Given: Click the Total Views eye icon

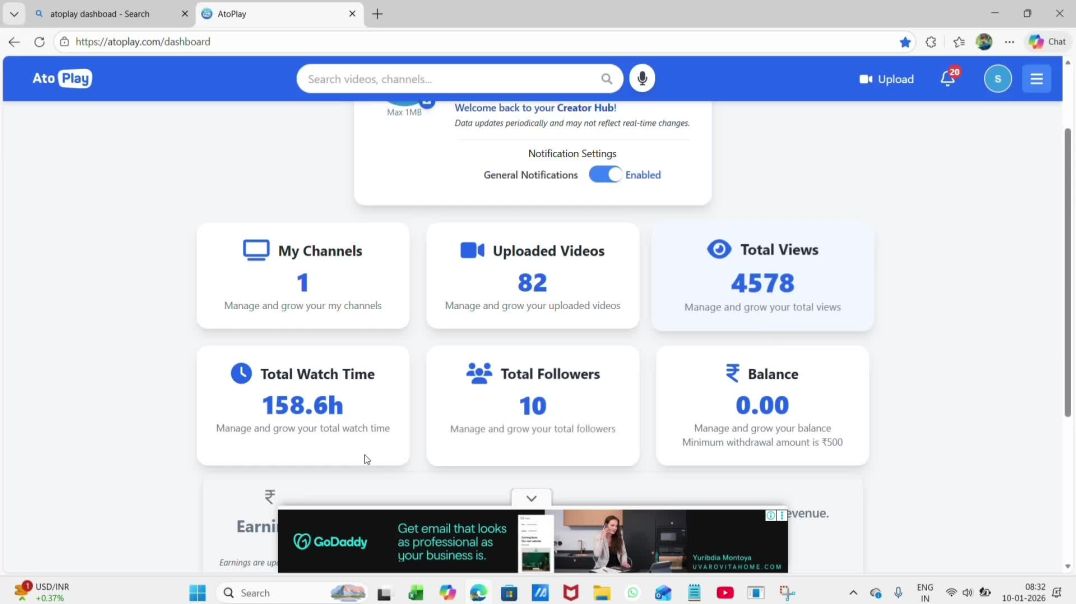Looking at the screenshot, I should [719, 249].
